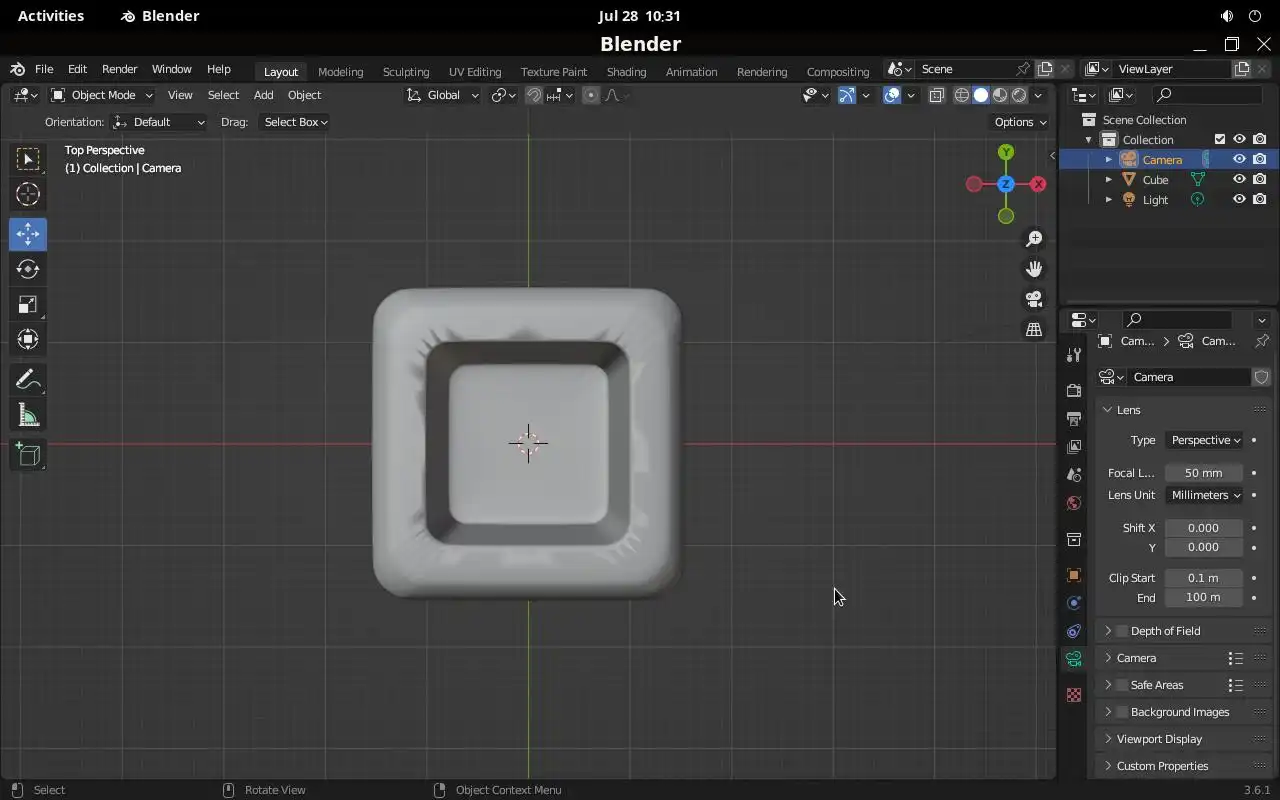Open the Collection properties tab
Image resolution: width=1280 pixels, height=800 pixels.
[1074, 540]
